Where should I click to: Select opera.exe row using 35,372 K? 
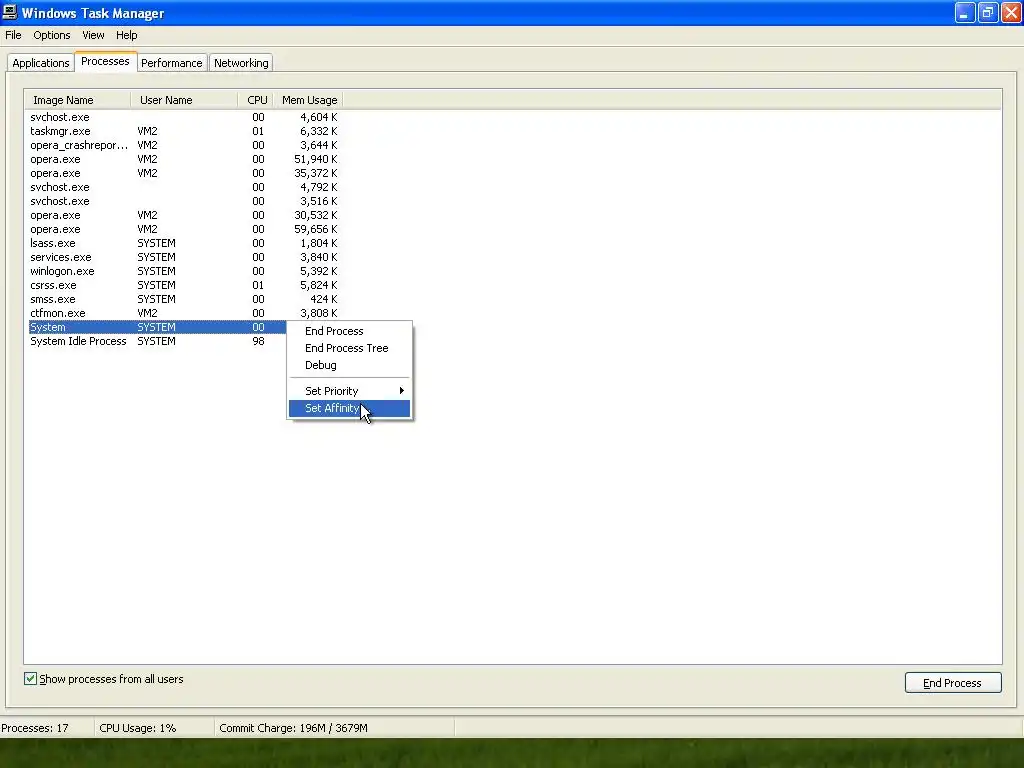tap(184, 173)
